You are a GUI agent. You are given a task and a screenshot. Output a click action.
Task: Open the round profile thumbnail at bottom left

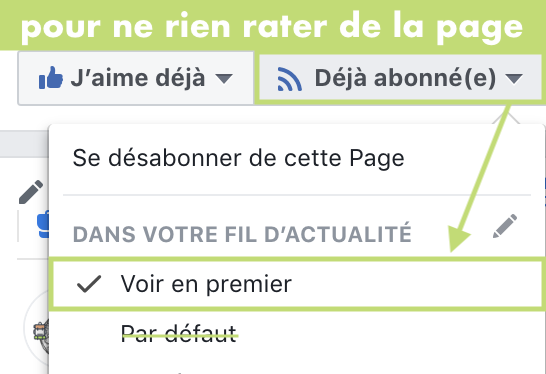point(37,327)
